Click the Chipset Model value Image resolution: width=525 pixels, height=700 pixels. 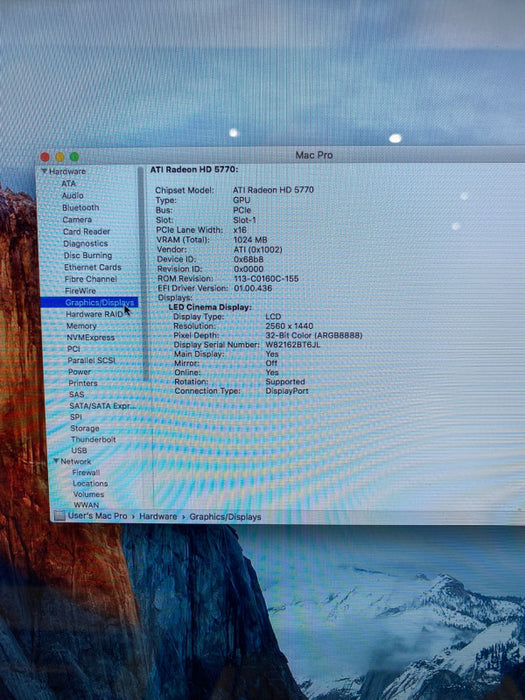click(x=273, y=190)
